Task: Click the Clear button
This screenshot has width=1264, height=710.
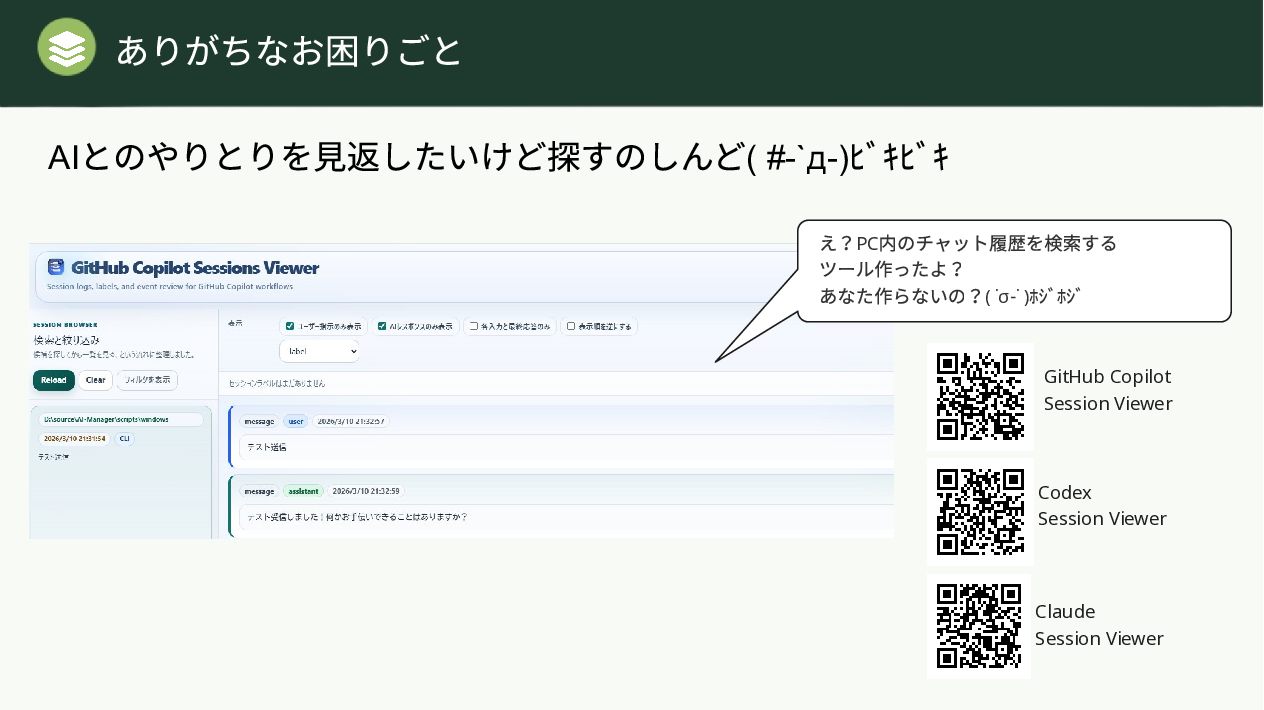Action: click(95, 380)
